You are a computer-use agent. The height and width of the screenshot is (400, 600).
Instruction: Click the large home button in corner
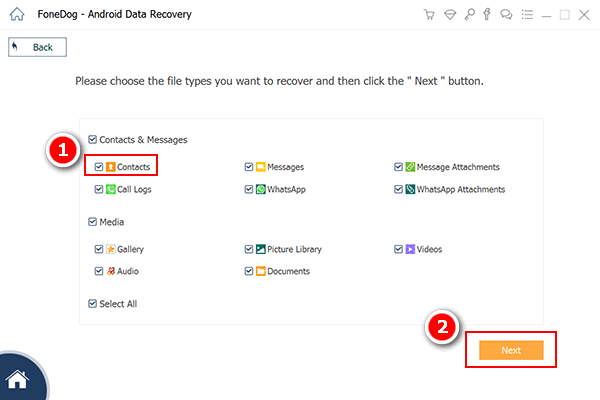click(17, 379)
